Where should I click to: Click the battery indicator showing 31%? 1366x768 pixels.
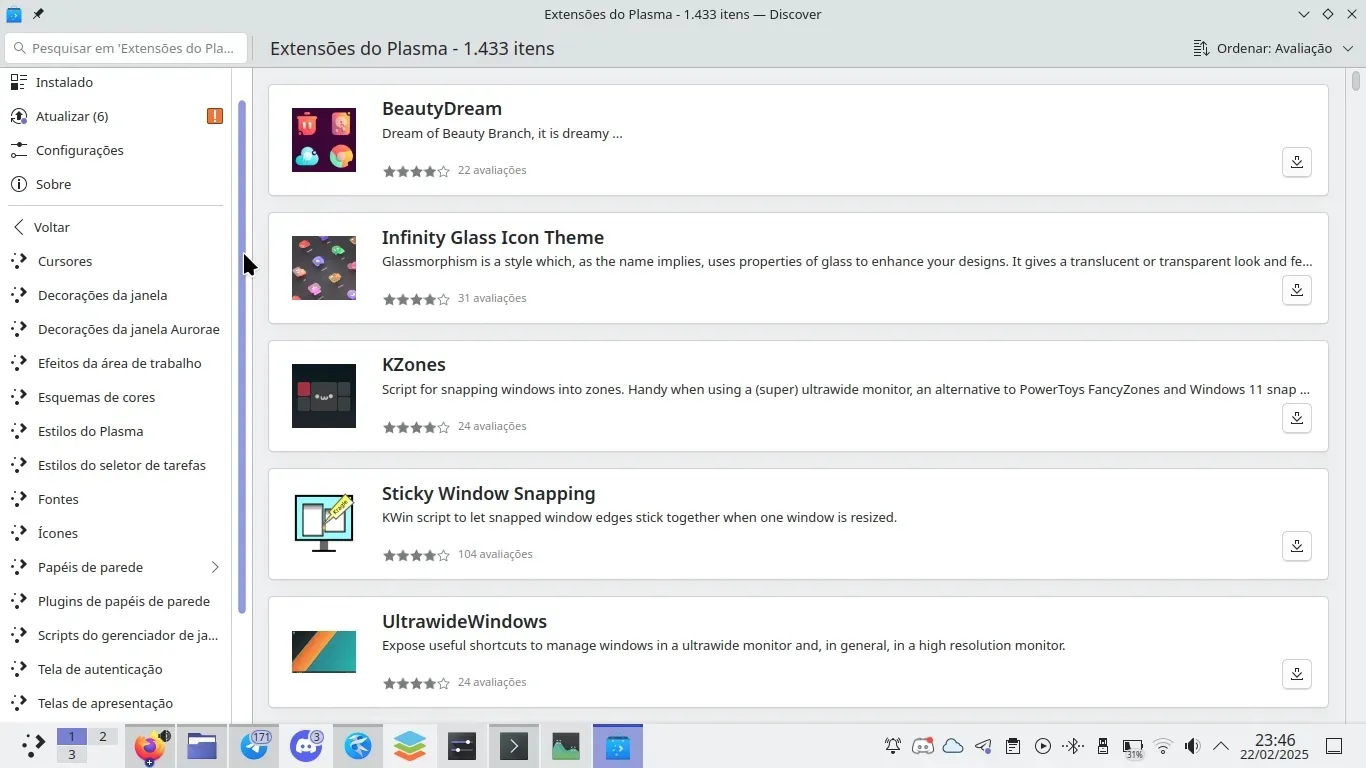[x=1133, y=746]
